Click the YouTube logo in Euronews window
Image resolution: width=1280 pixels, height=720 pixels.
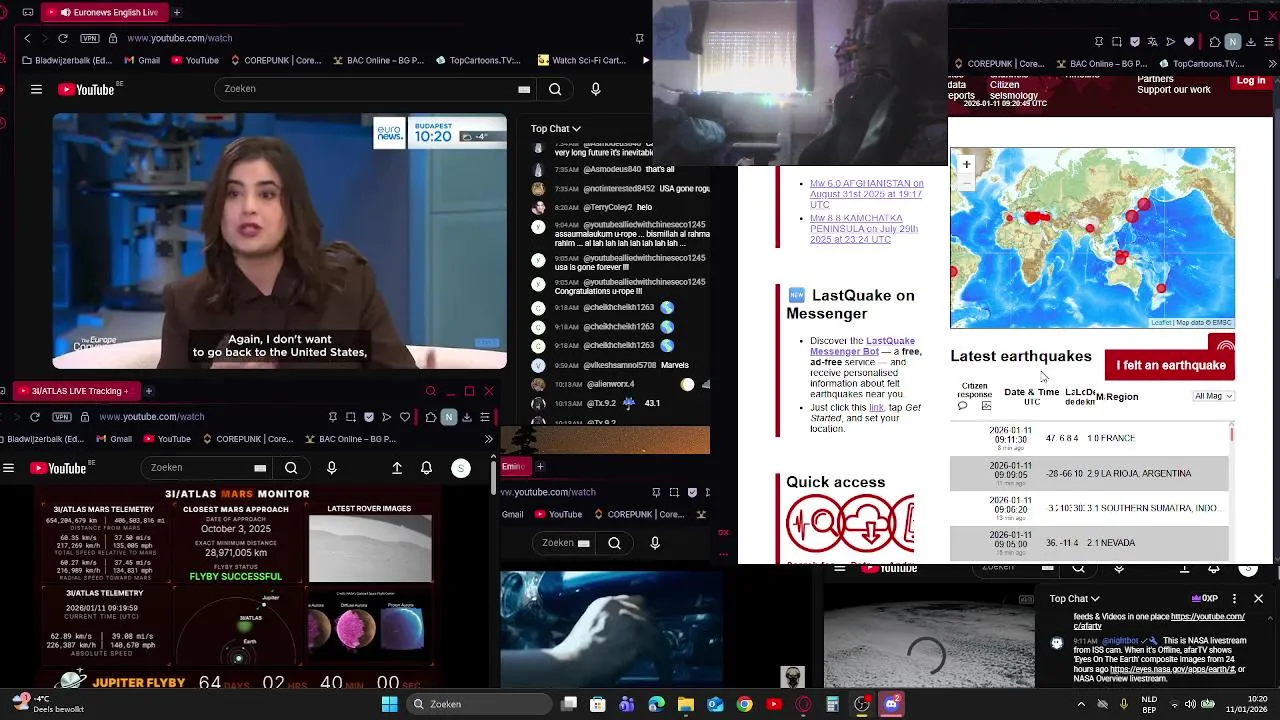pos(87,89)
